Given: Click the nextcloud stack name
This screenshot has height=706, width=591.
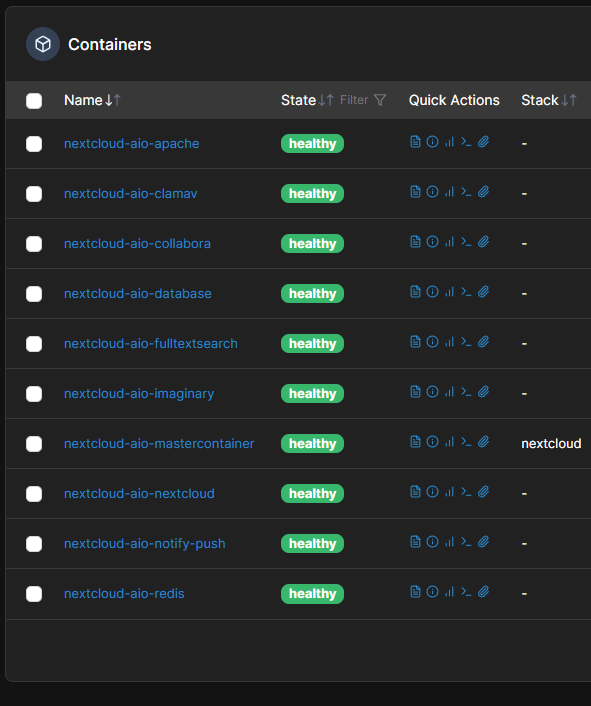Looking at the screenshot, I should pos(551,444).
